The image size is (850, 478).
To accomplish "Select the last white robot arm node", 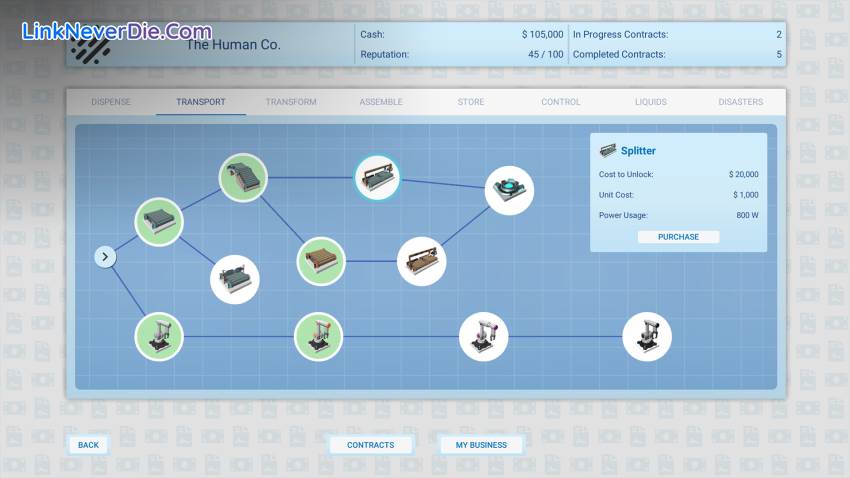I will click(647, 337).
